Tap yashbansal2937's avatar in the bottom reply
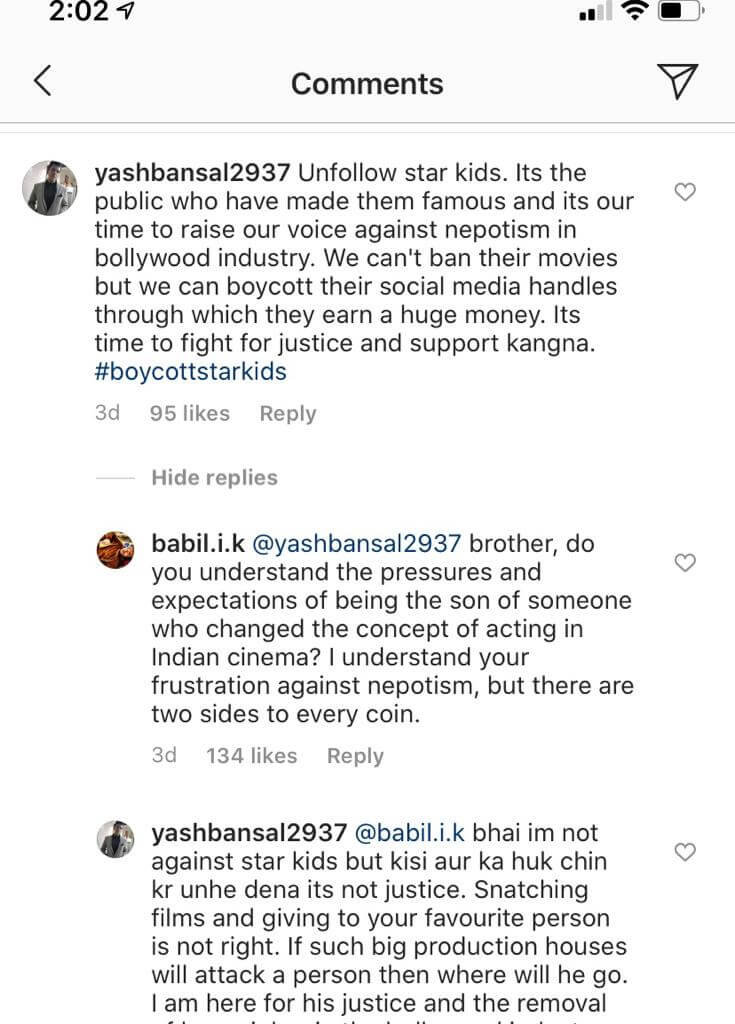 point(116,838)
